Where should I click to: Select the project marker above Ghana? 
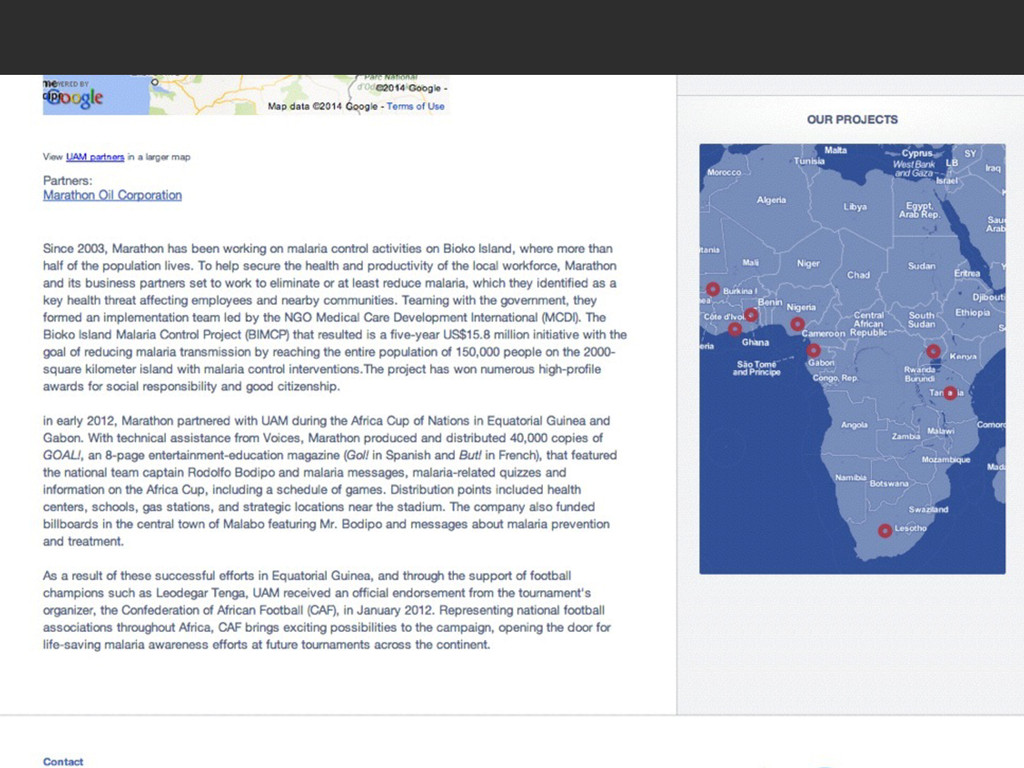click(x=735, y=329)
